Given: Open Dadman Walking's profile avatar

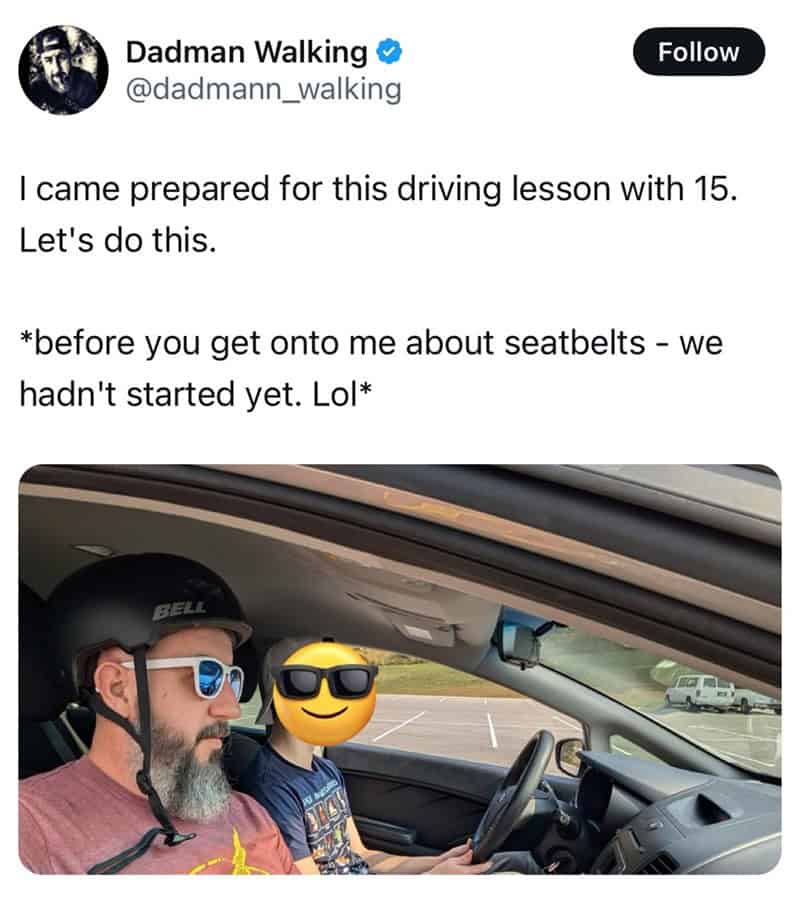Looking at the screenshot, I should pyautogui.click(x=63, y=70).
